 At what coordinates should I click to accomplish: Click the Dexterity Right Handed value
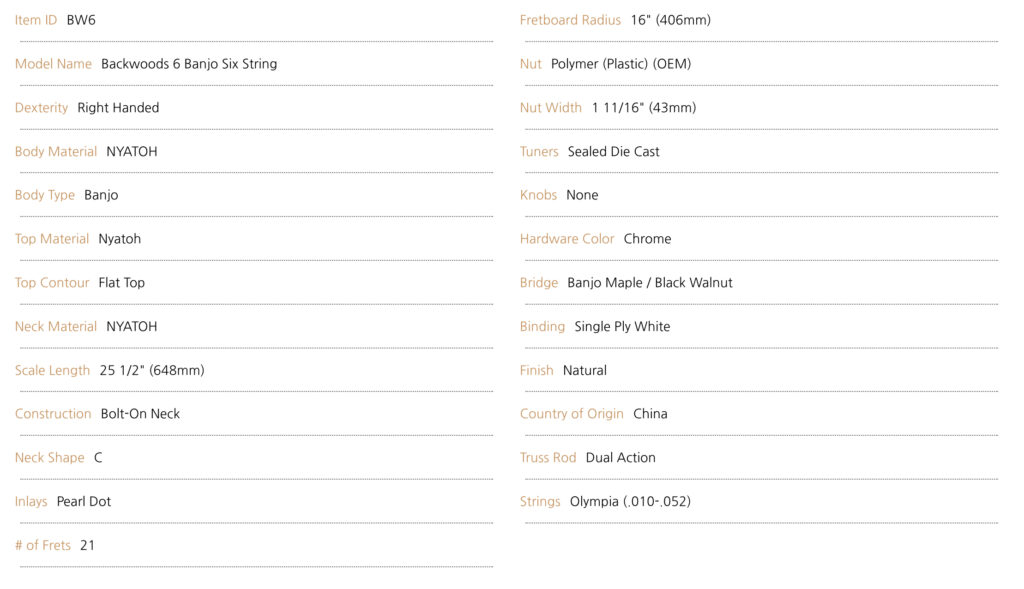pyautogui.click(x=118, y=108)
